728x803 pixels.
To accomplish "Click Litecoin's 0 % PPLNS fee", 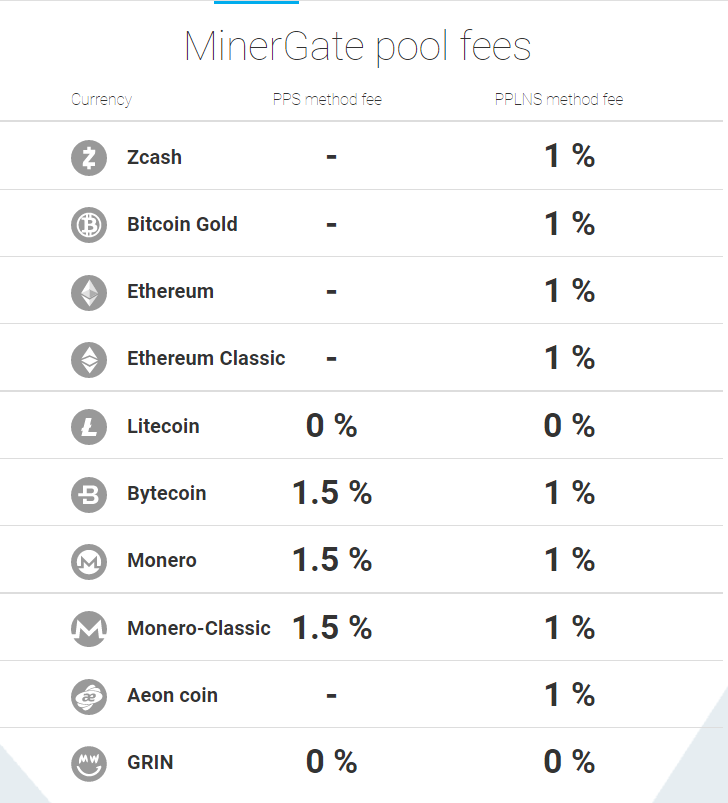I will click(x=569, y=426).
